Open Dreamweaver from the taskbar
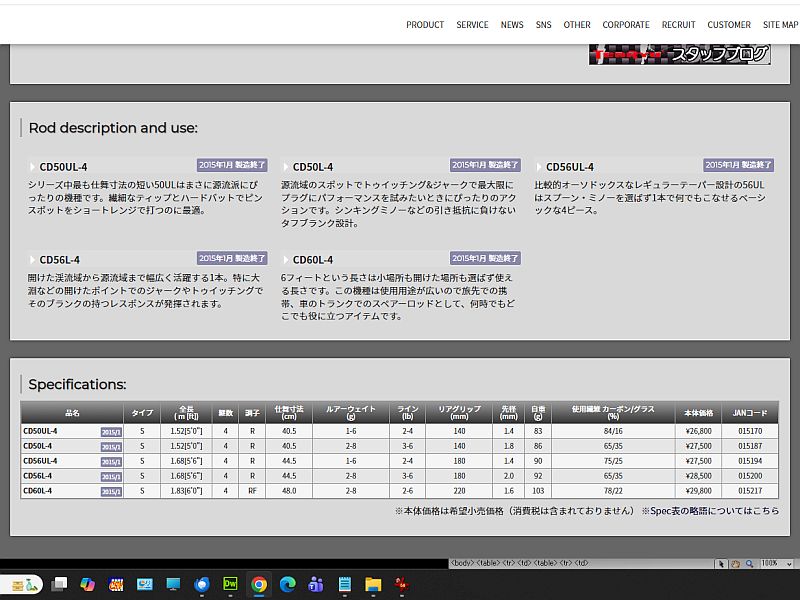This screenshot has width=800, height=600. point(230,584)
